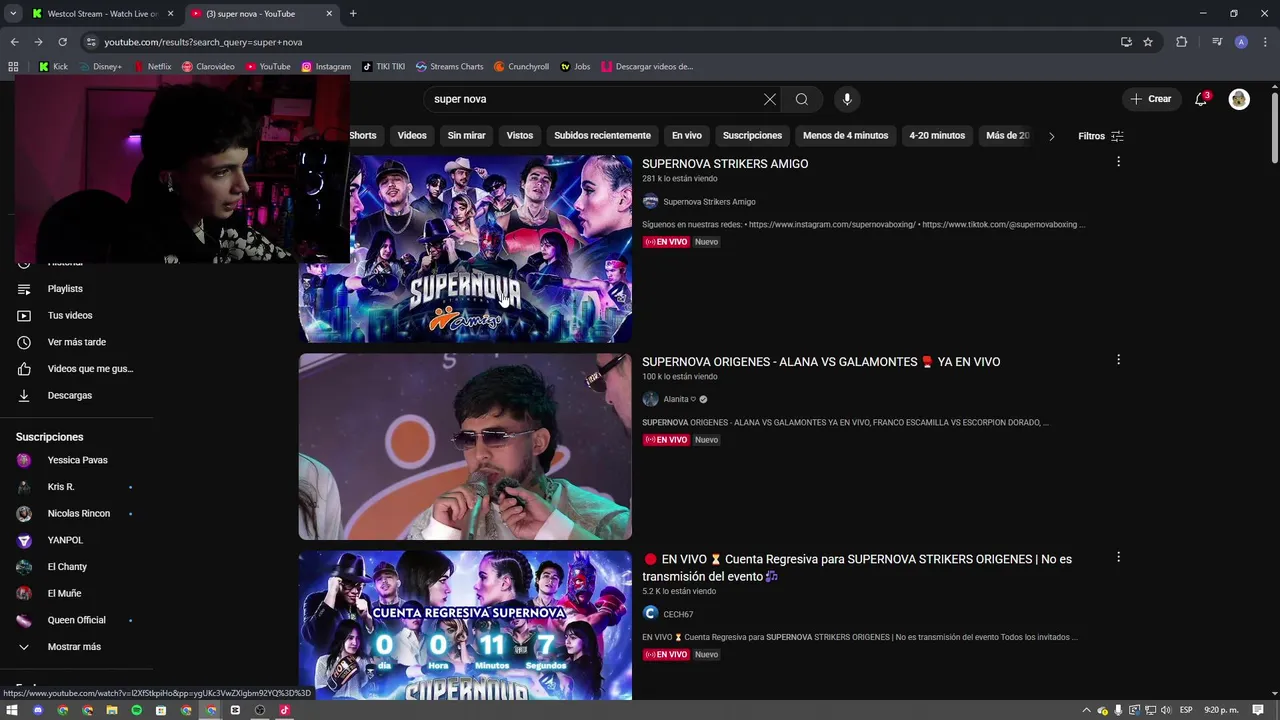The height and width of the screenshot is (720, 1280).
Task: Open new browser tab
Action: 353,14
